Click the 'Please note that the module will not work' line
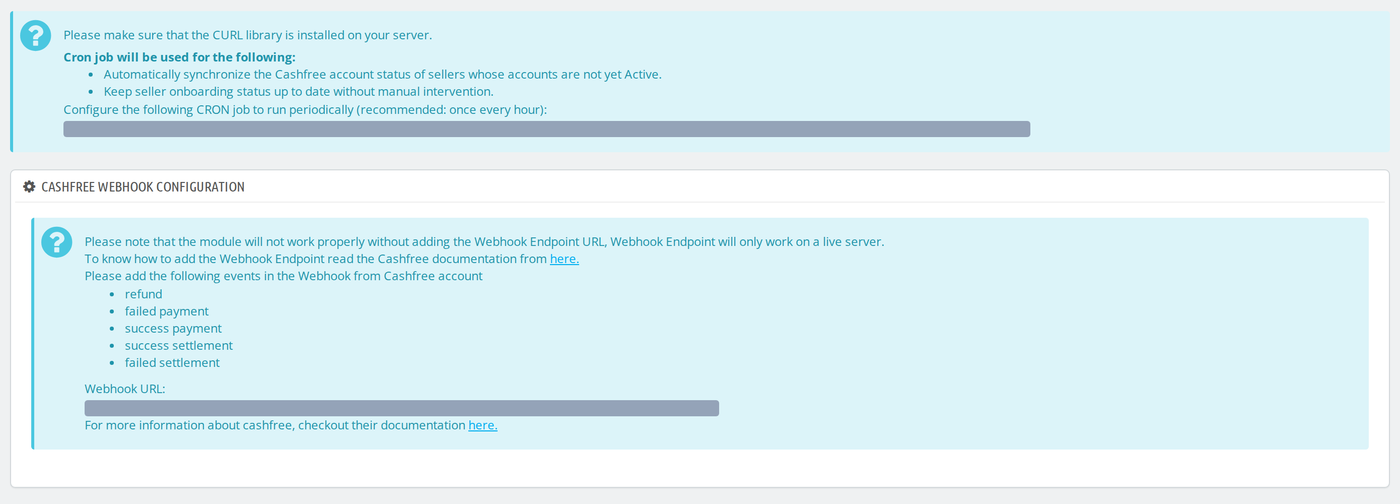This screenshot has width=1400, height=504. [484, 242]
